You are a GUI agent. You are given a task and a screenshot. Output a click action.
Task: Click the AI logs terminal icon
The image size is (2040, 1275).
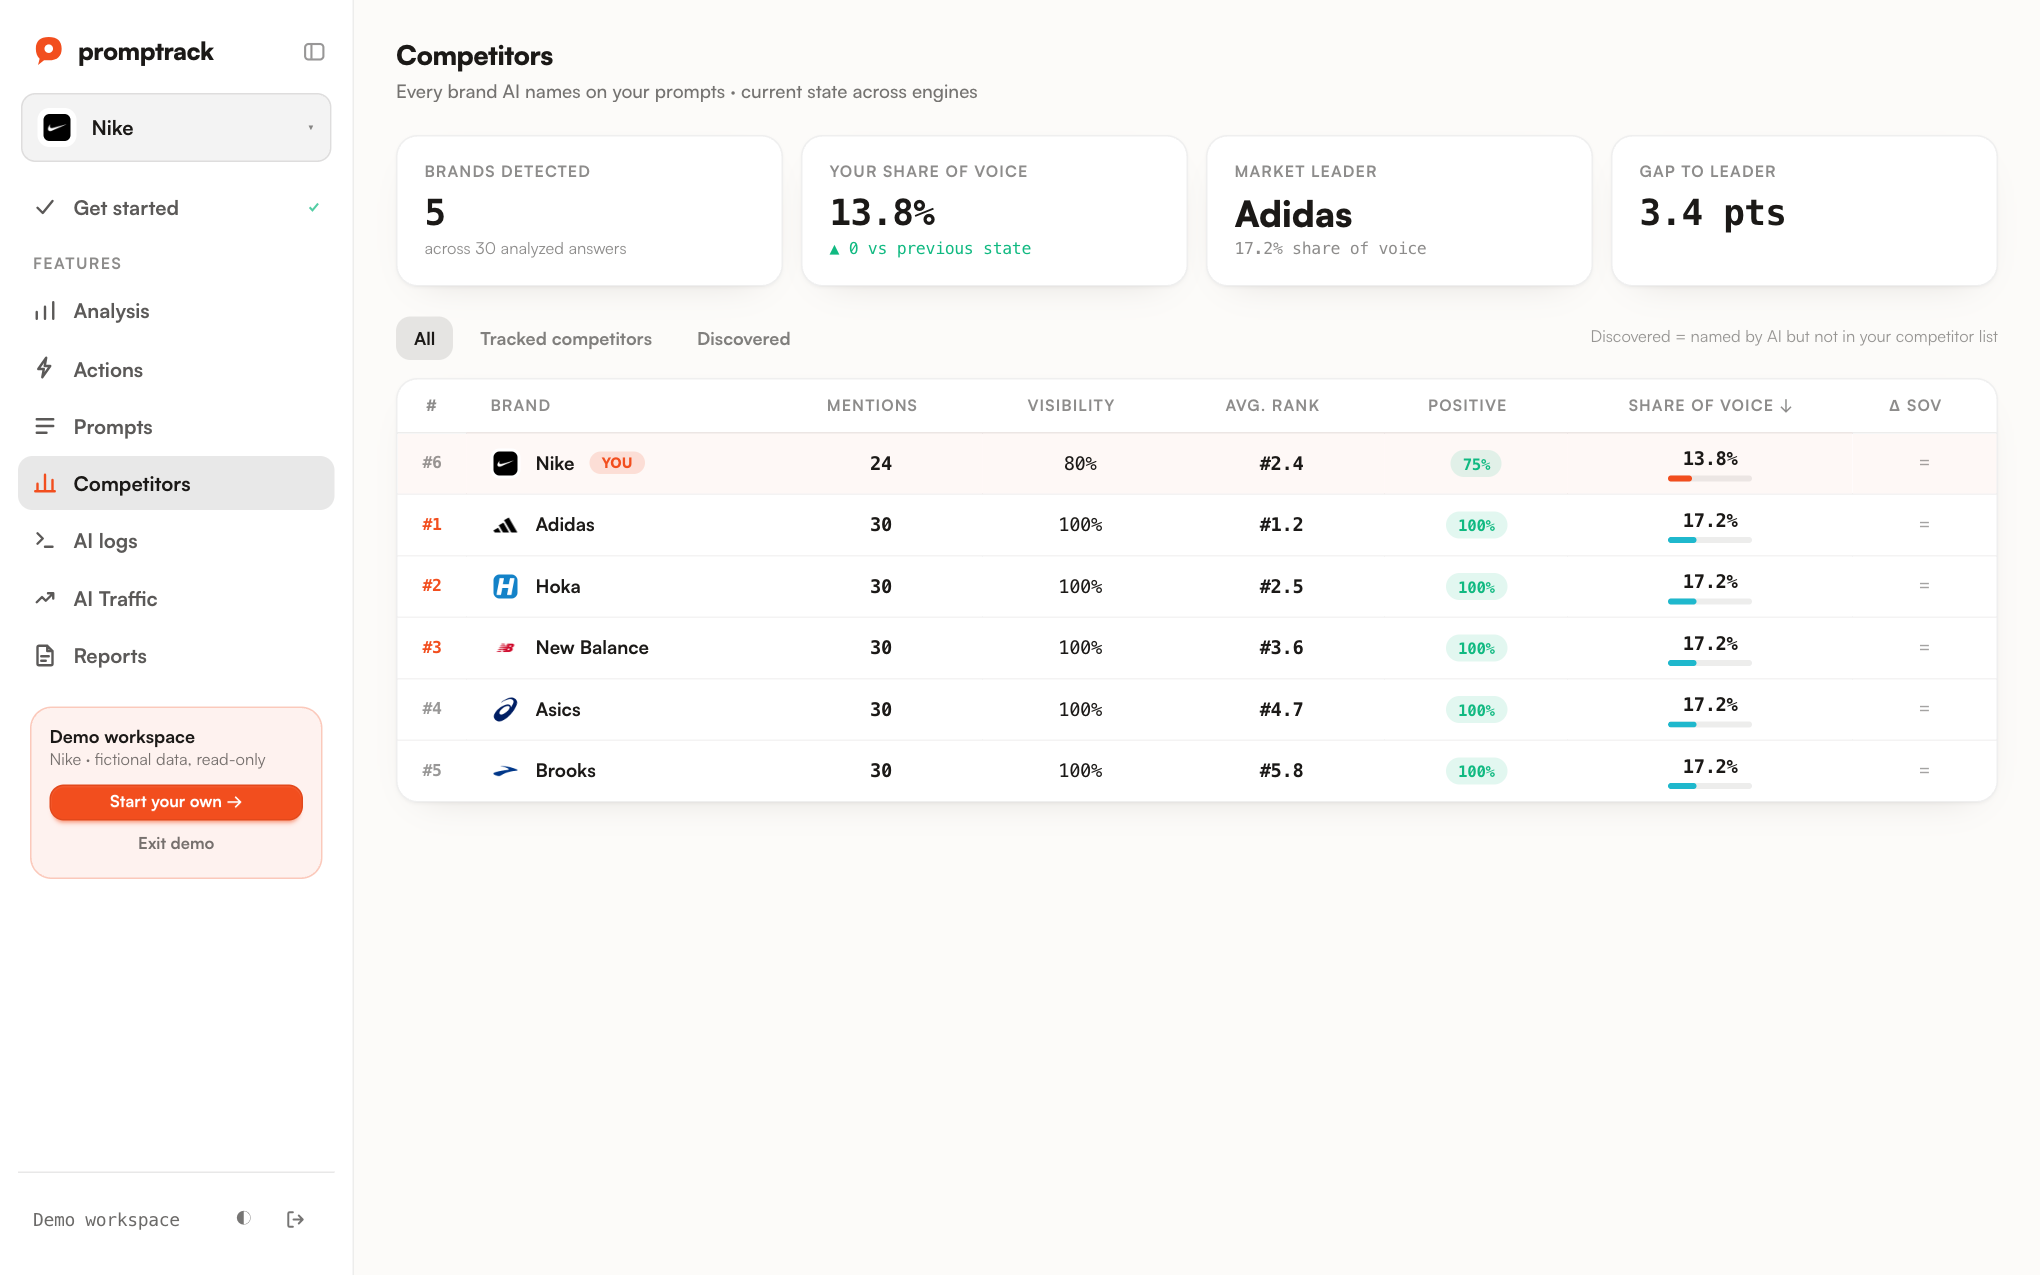point(45,541)
